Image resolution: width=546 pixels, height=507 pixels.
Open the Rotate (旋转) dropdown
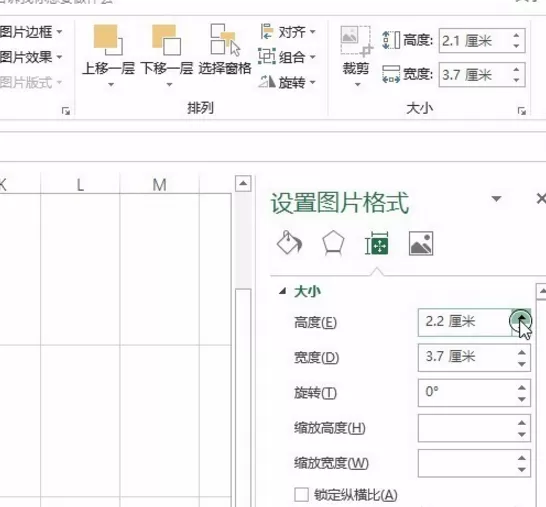(287, 82)
